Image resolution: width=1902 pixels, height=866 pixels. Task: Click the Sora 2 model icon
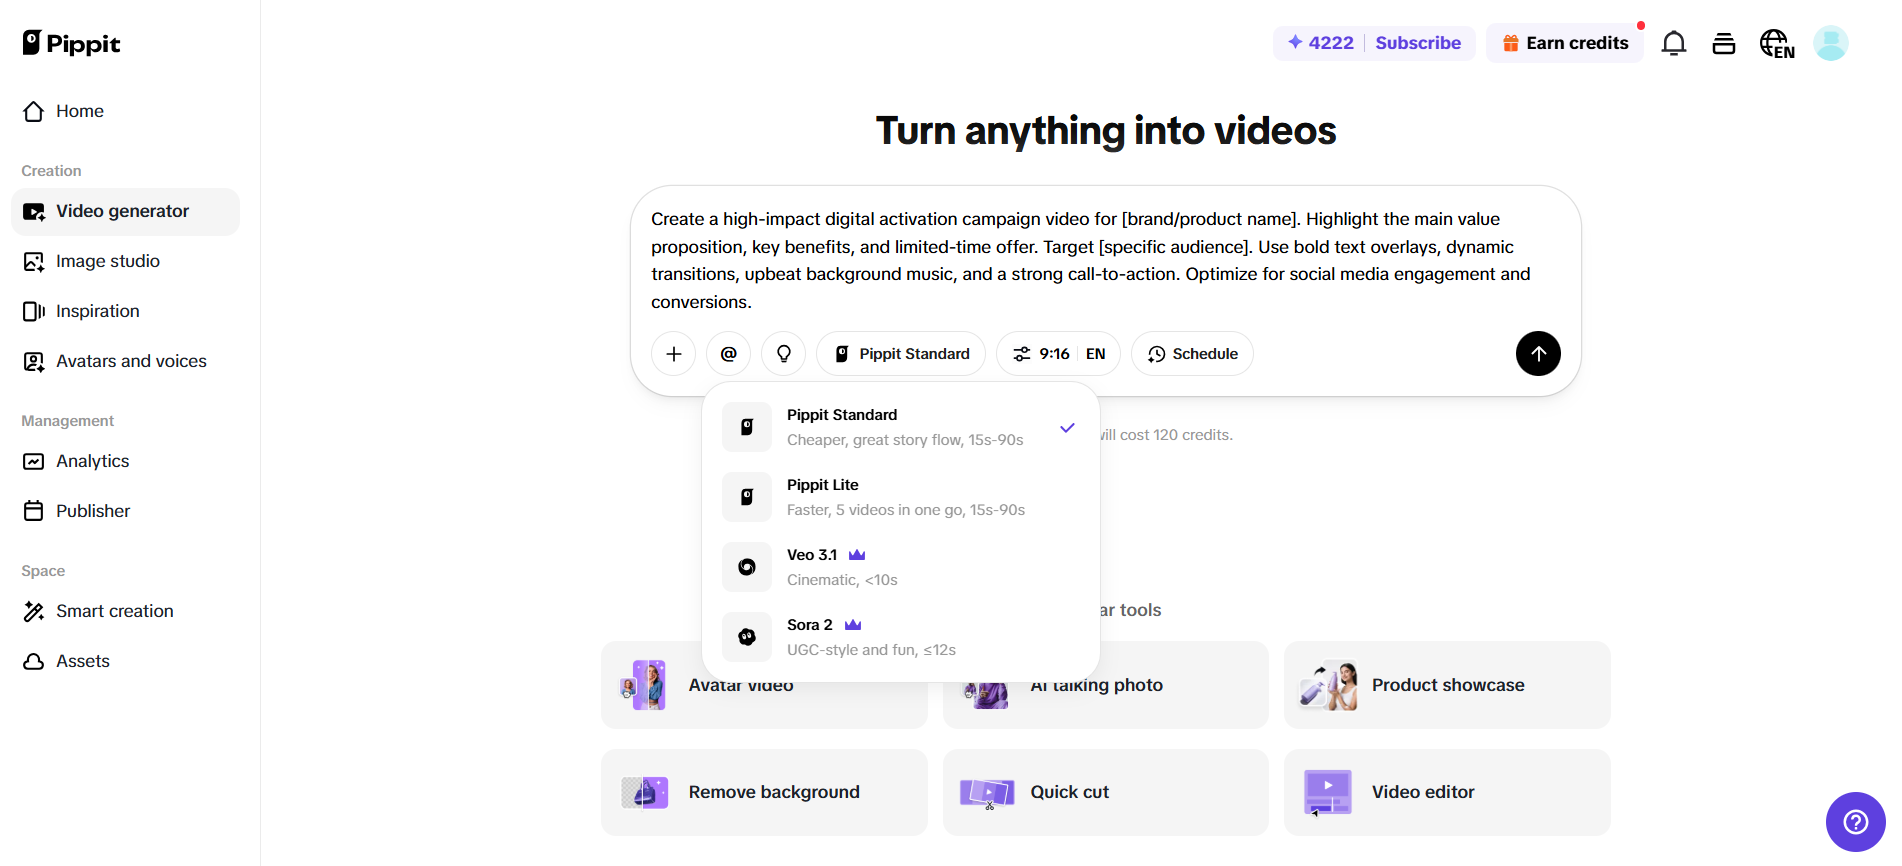tap(747, 637)
